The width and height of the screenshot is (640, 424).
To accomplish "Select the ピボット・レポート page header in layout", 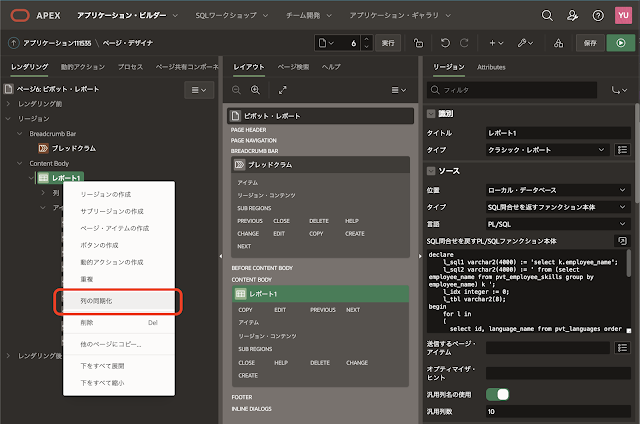I will pos(320,116).
